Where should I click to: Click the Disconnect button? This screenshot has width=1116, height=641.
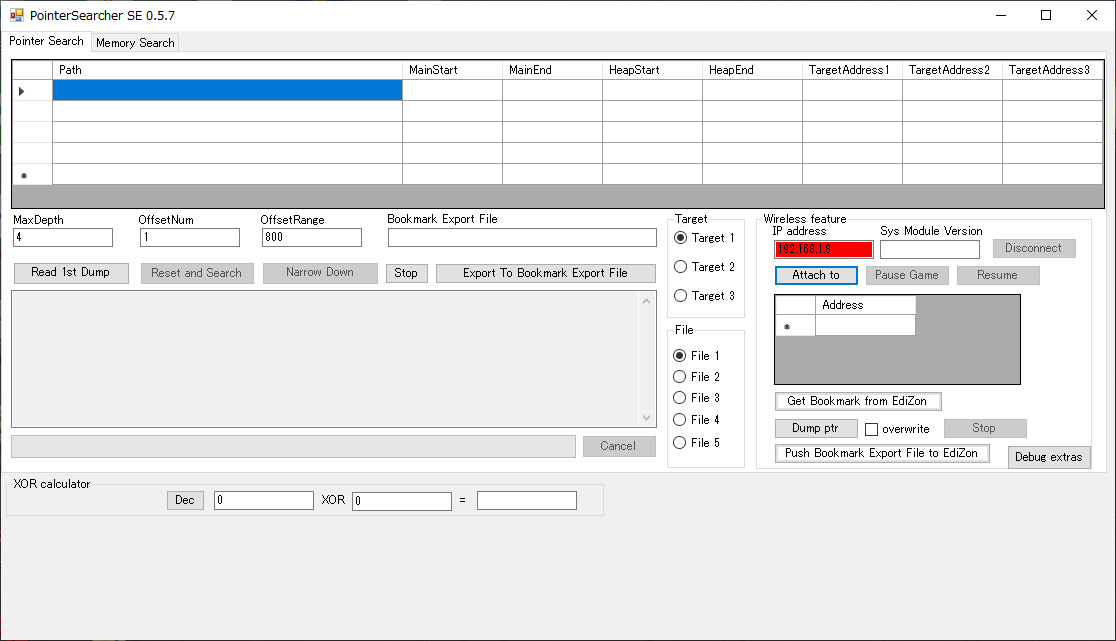pyautogui.click(x=1034, y=248)
